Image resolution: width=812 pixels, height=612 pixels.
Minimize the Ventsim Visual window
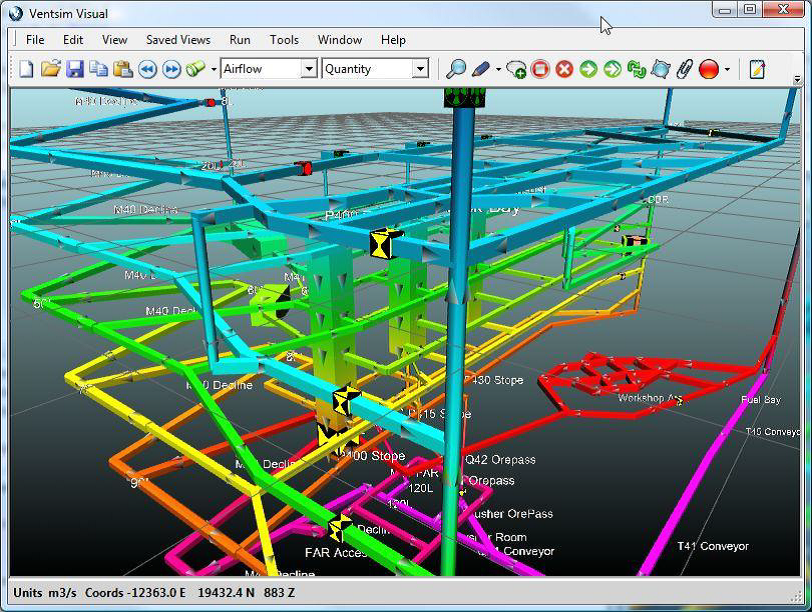click(x=725, y=10)
